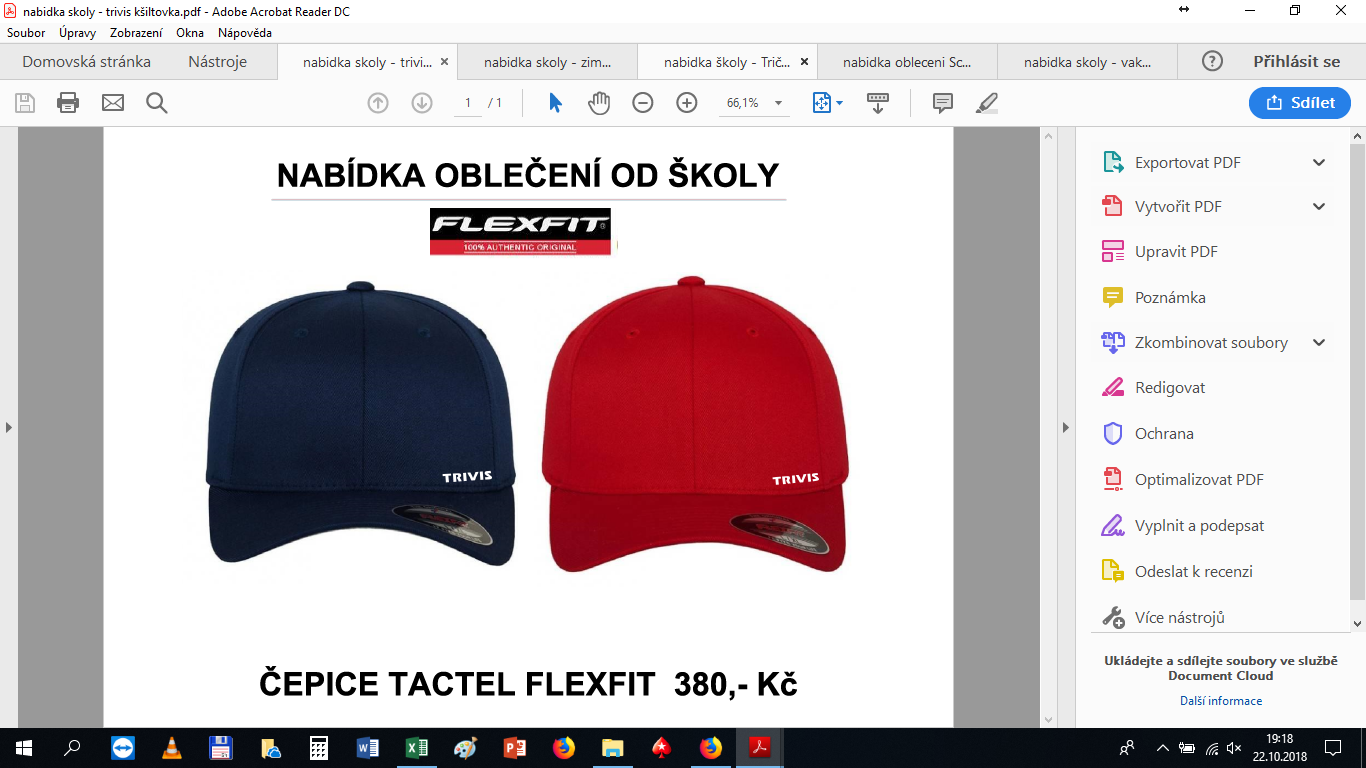This screenshot has height=768, width=1366.
Task: Switch to Nástroje tab
Action: 217,62
